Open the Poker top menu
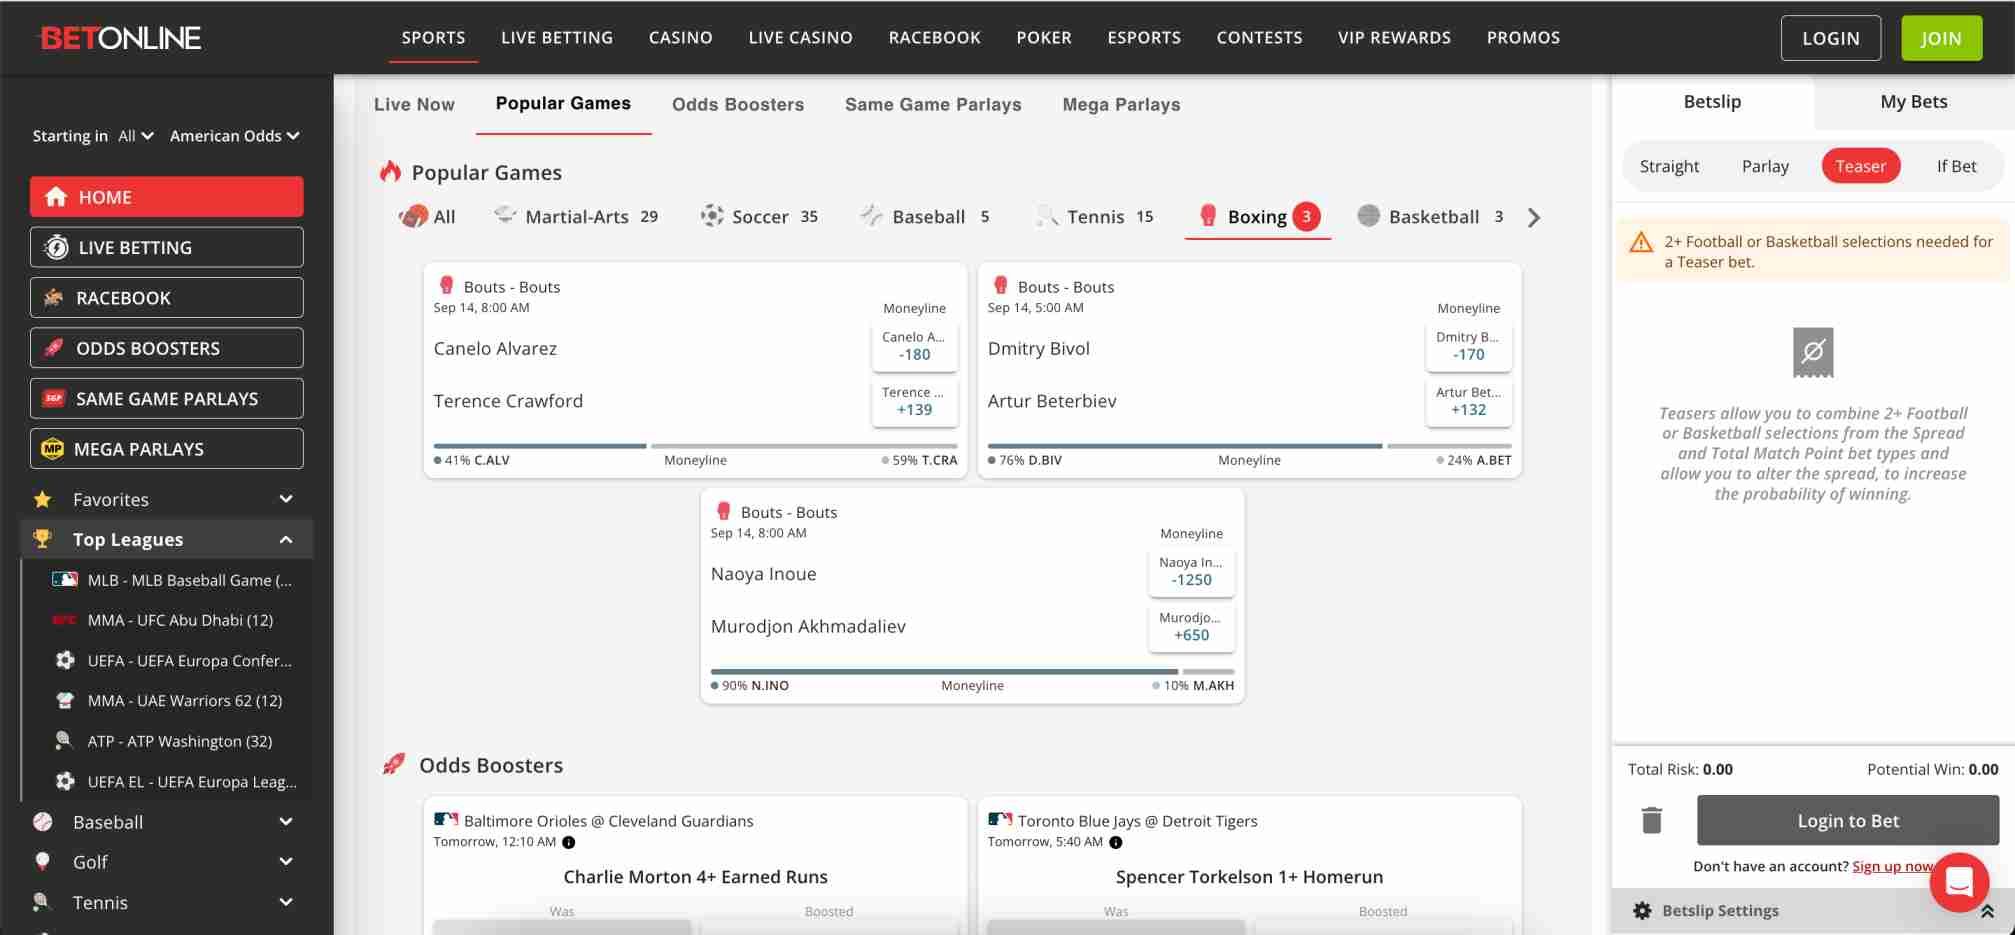Screen dimensions: 2015x935 [1044, 38]
